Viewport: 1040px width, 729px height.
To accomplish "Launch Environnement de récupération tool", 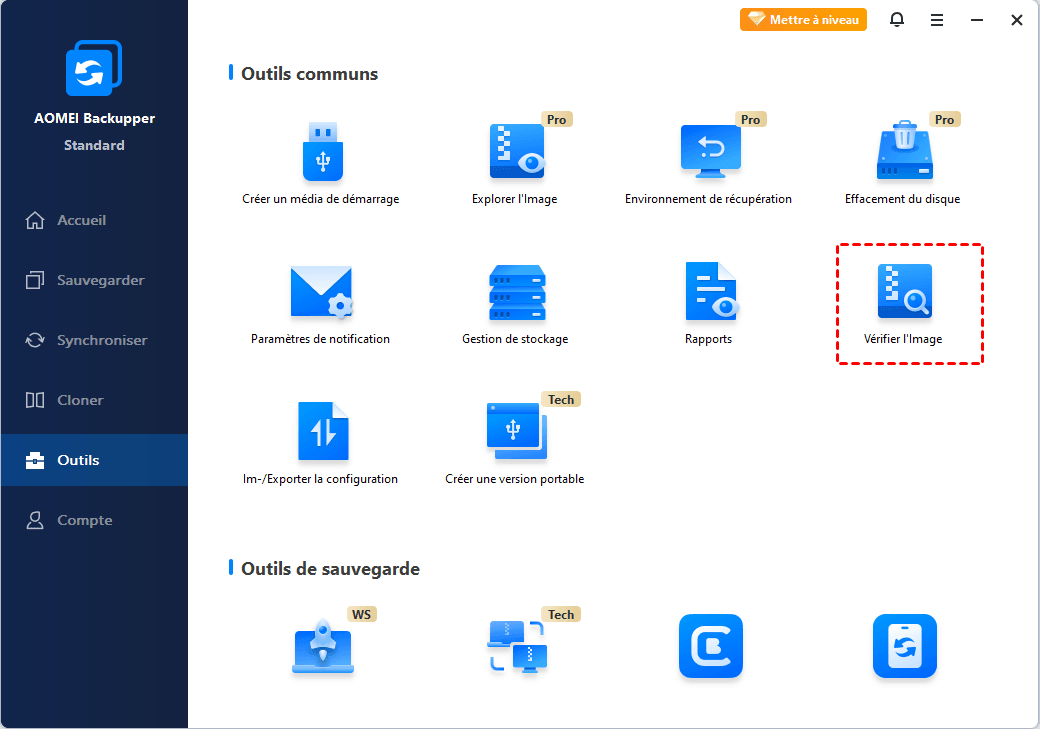I will [709, 163].
